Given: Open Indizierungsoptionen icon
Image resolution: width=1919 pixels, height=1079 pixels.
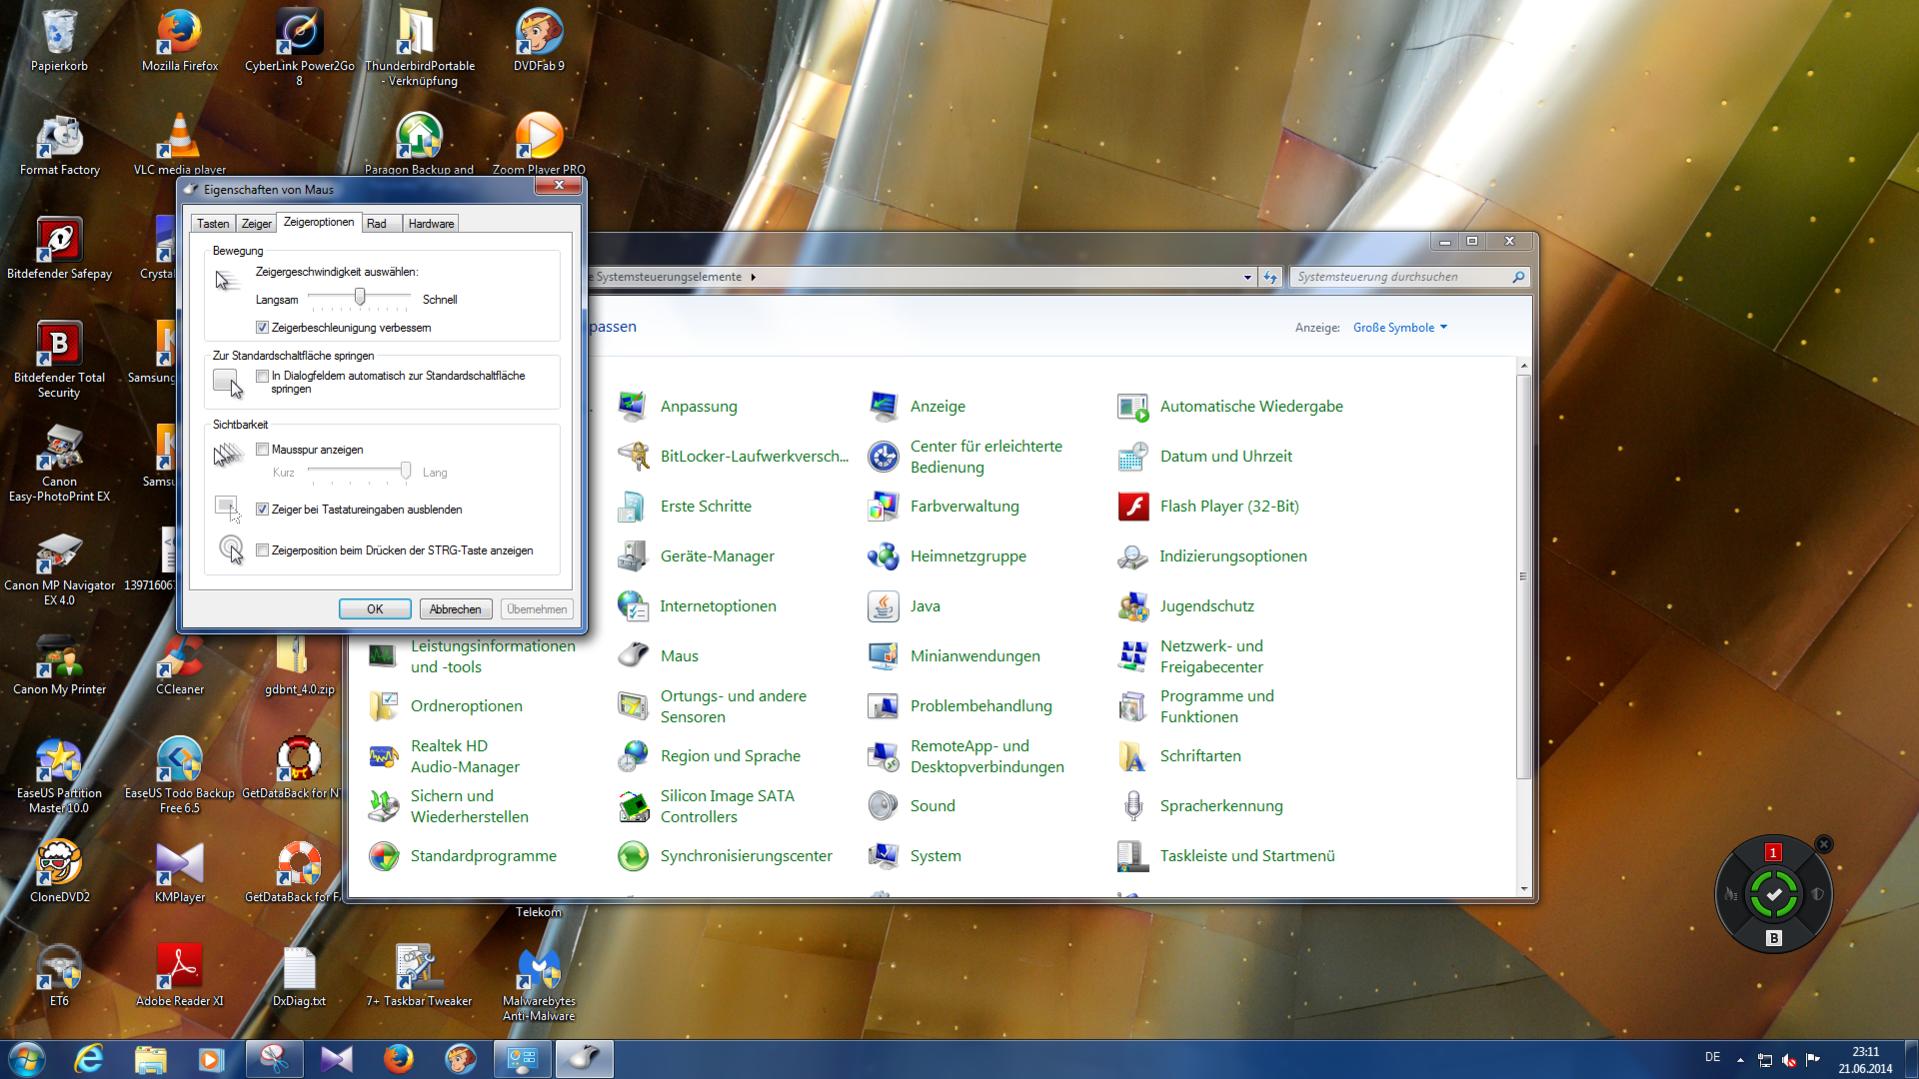Looking at the screenshot, I should click(x=1212, y=556).
